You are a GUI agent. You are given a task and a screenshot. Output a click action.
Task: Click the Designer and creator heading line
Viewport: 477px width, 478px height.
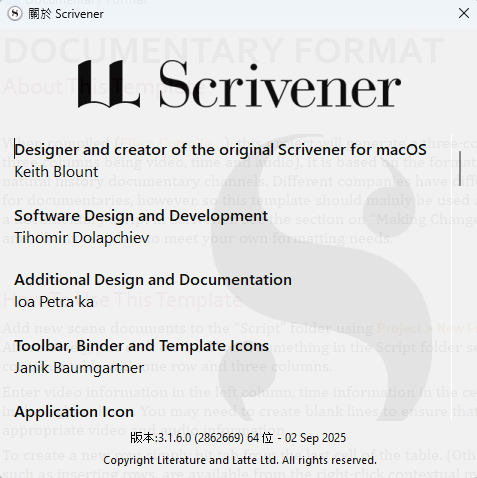coord(220,150)
